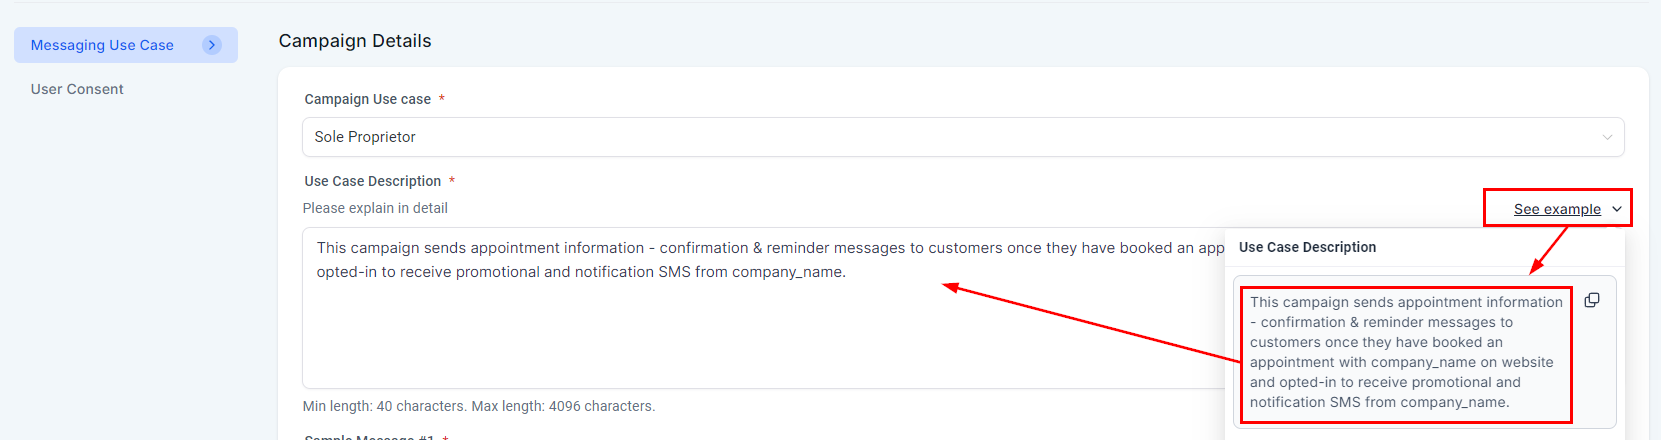Copy the example use case description
The image size is (1661, 440).
[1592, 300]
